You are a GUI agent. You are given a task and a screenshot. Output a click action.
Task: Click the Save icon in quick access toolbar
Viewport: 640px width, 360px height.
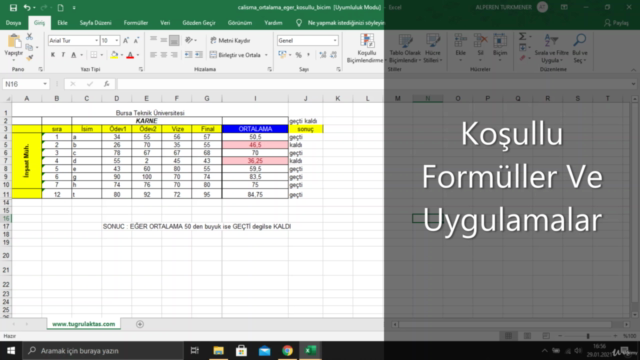coord(13,8)
